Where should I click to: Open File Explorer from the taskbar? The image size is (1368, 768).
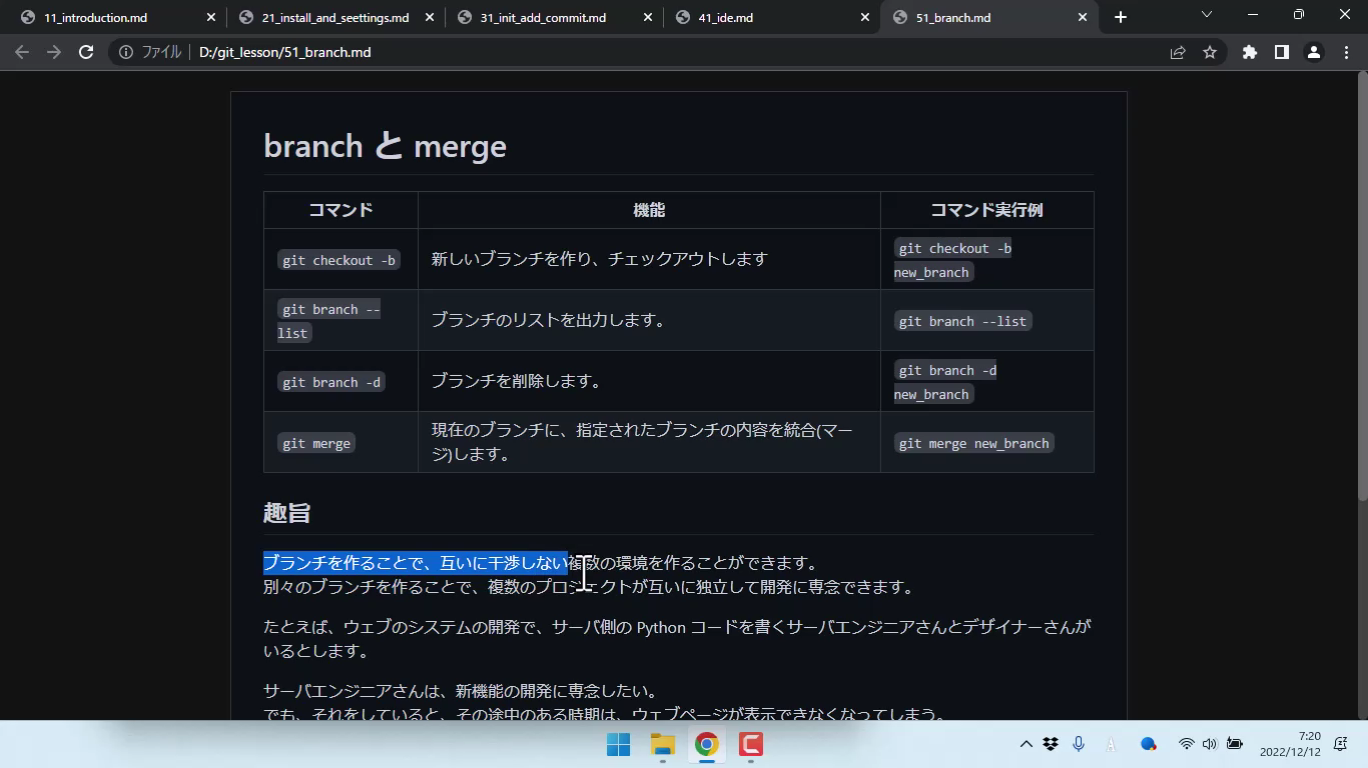point(662,744)
